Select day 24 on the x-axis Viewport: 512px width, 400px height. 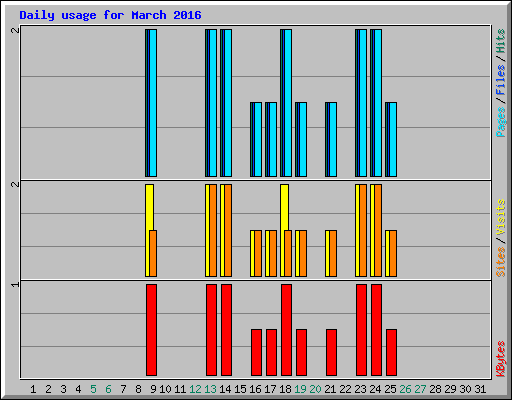[375, 389]
